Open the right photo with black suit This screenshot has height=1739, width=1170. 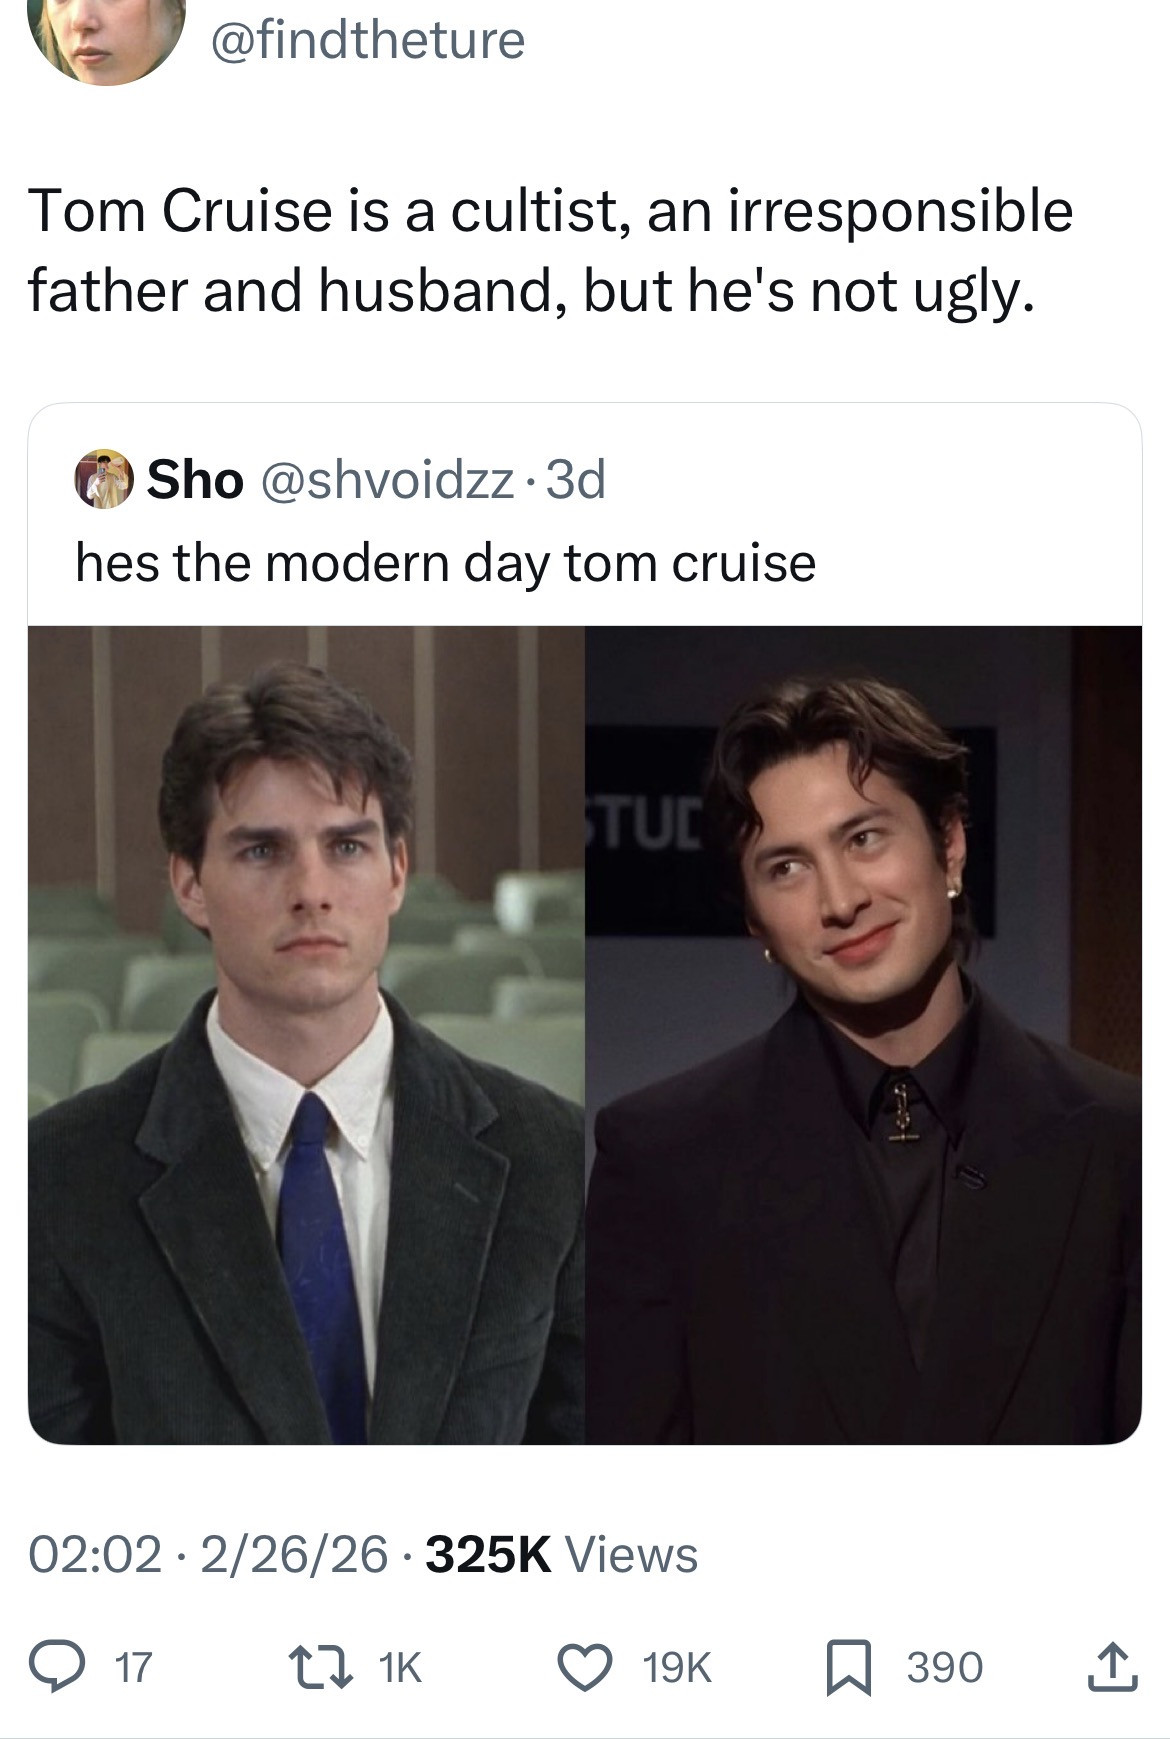click(x=863, y=1034)
